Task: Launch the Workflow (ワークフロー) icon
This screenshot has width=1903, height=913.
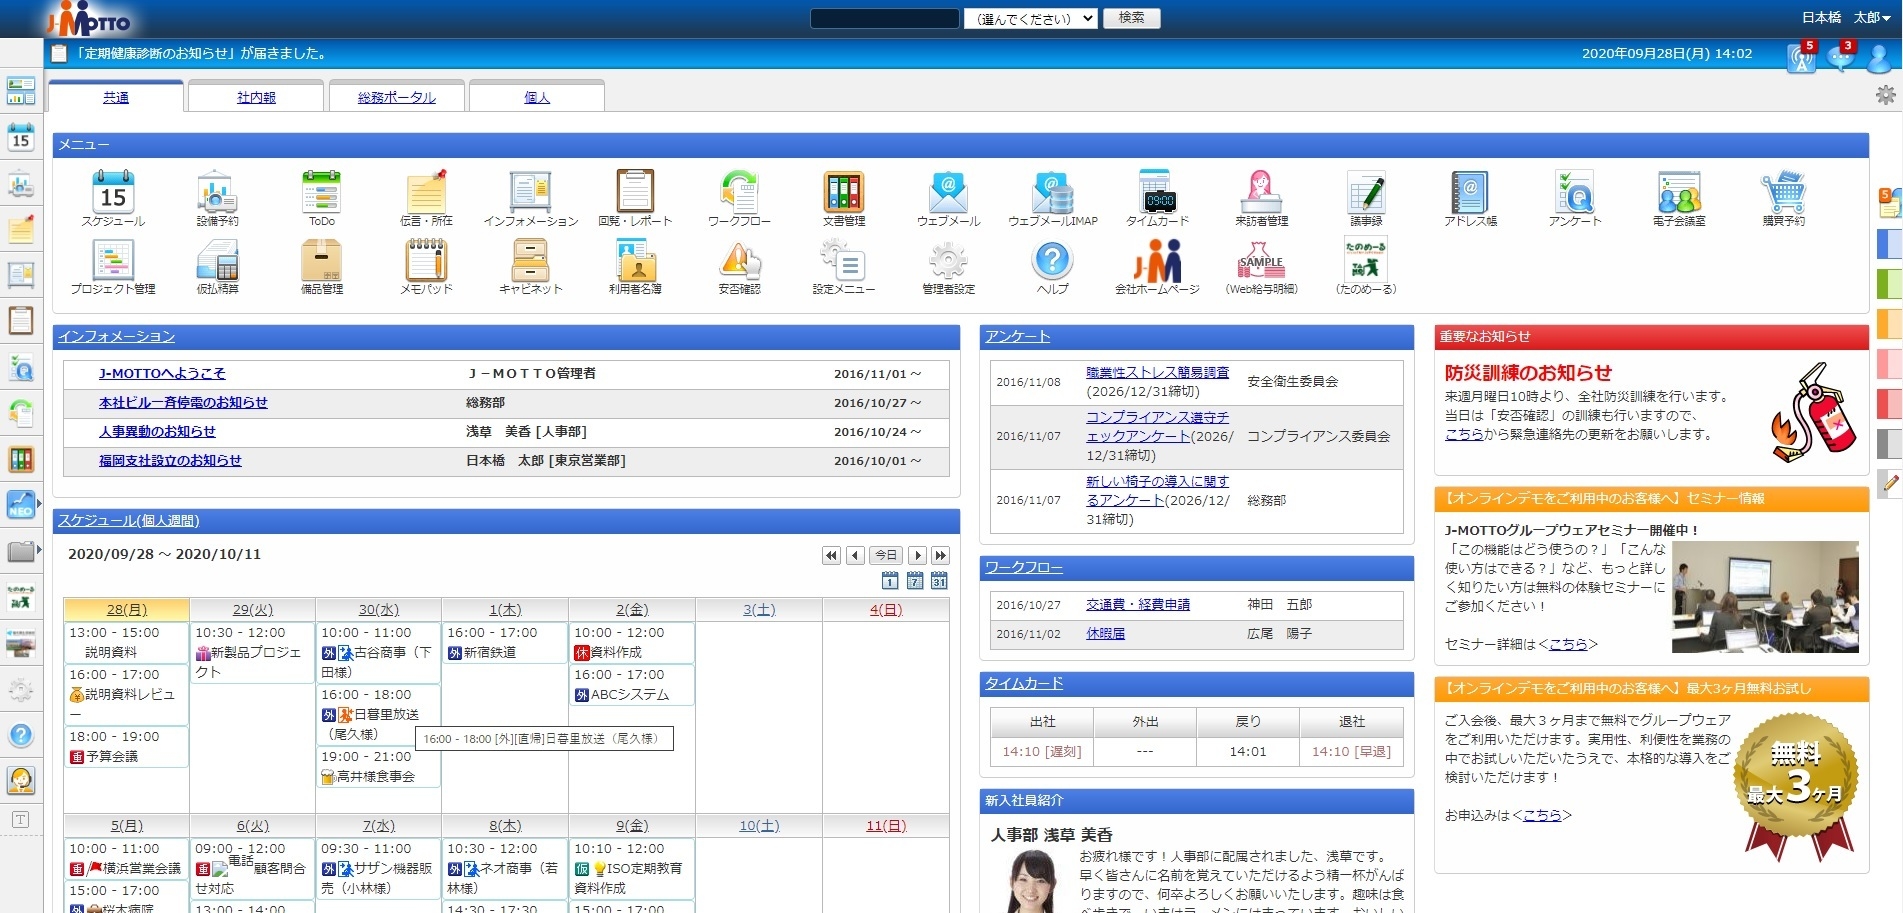Action: click(x=739, y=192)
